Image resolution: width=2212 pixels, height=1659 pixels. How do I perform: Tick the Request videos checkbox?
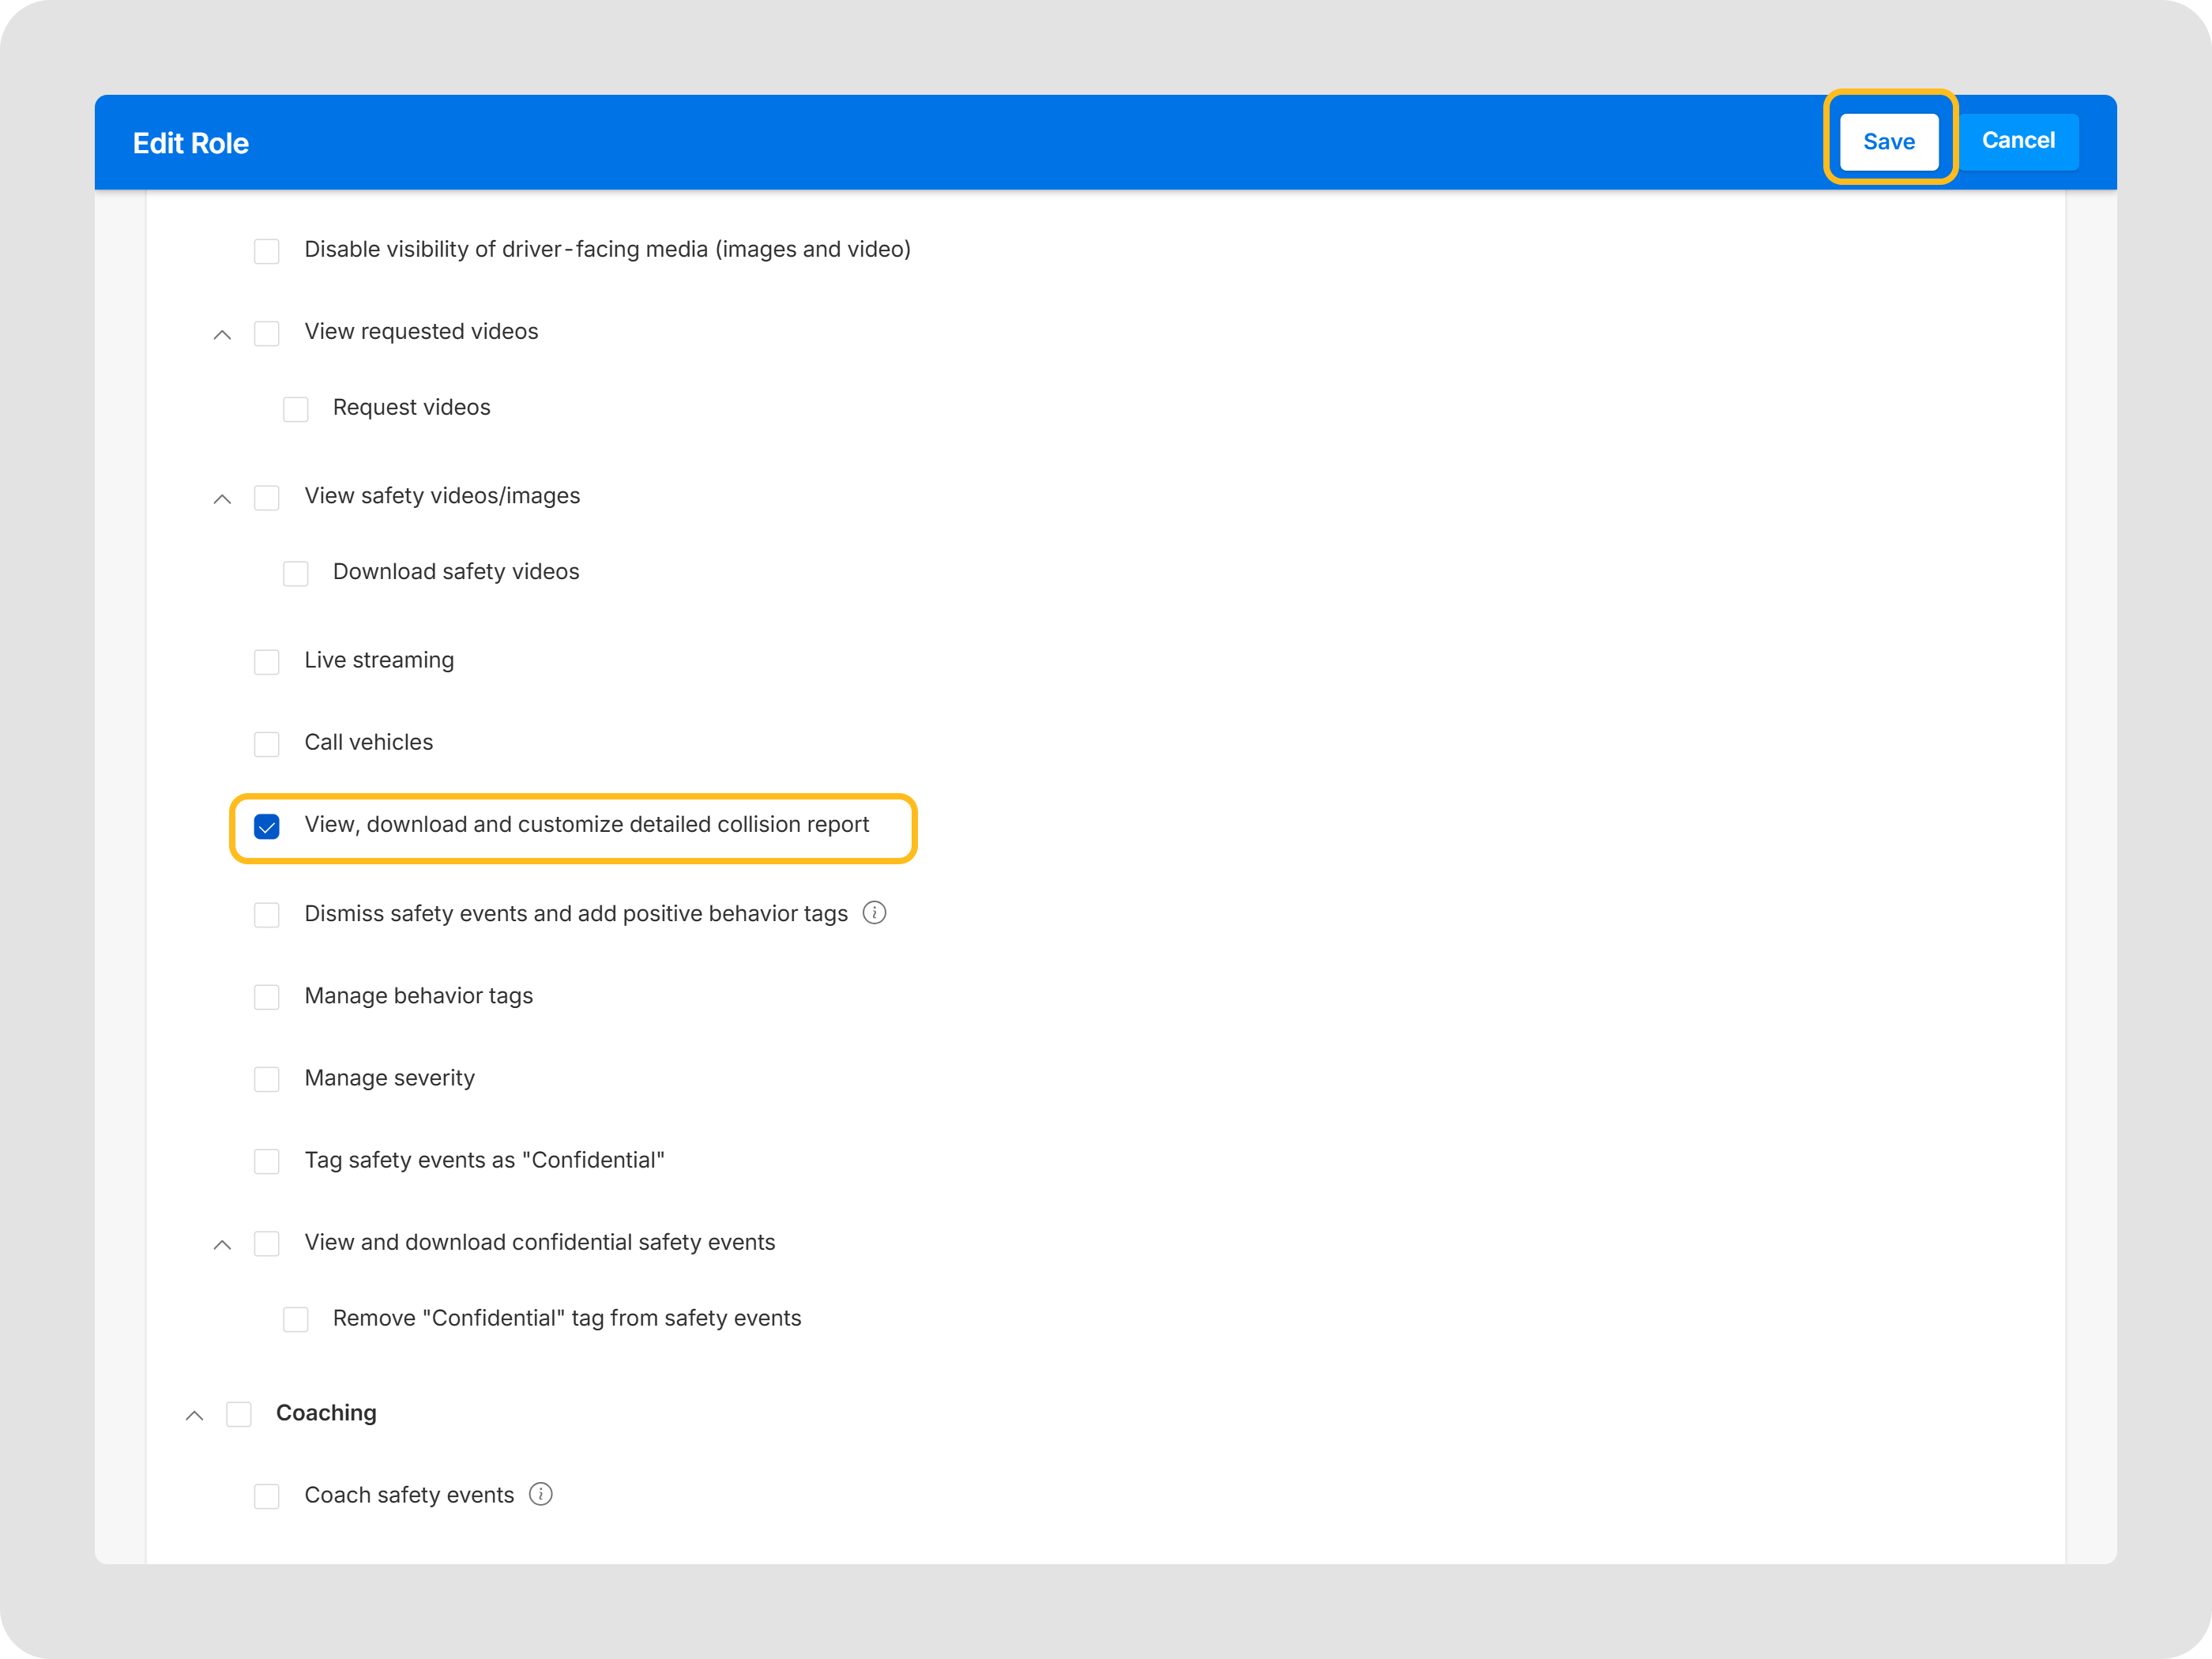(296, 409)
